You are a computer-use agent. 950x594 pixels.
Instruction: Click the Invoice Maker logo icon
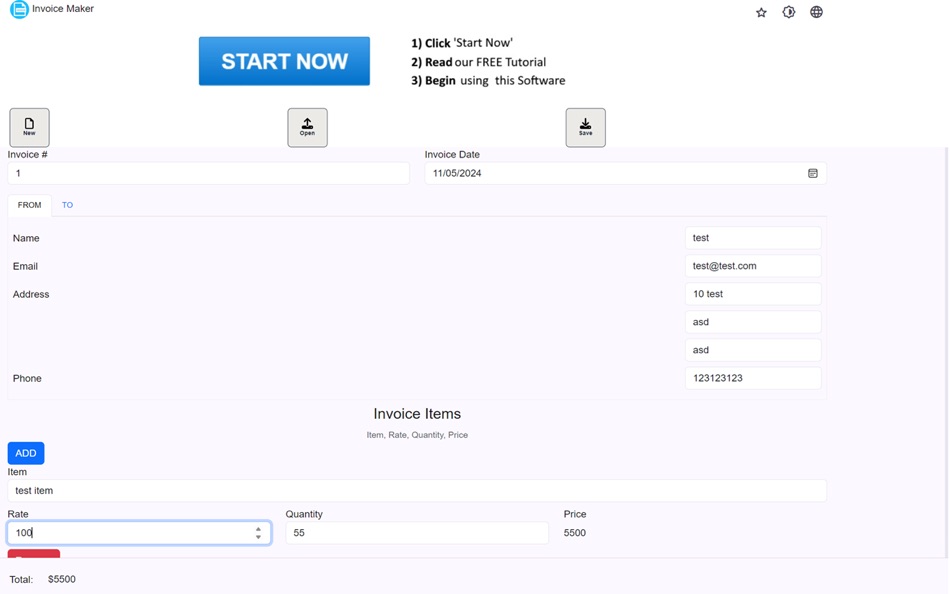pyautogui.click(x=19, y=9)
